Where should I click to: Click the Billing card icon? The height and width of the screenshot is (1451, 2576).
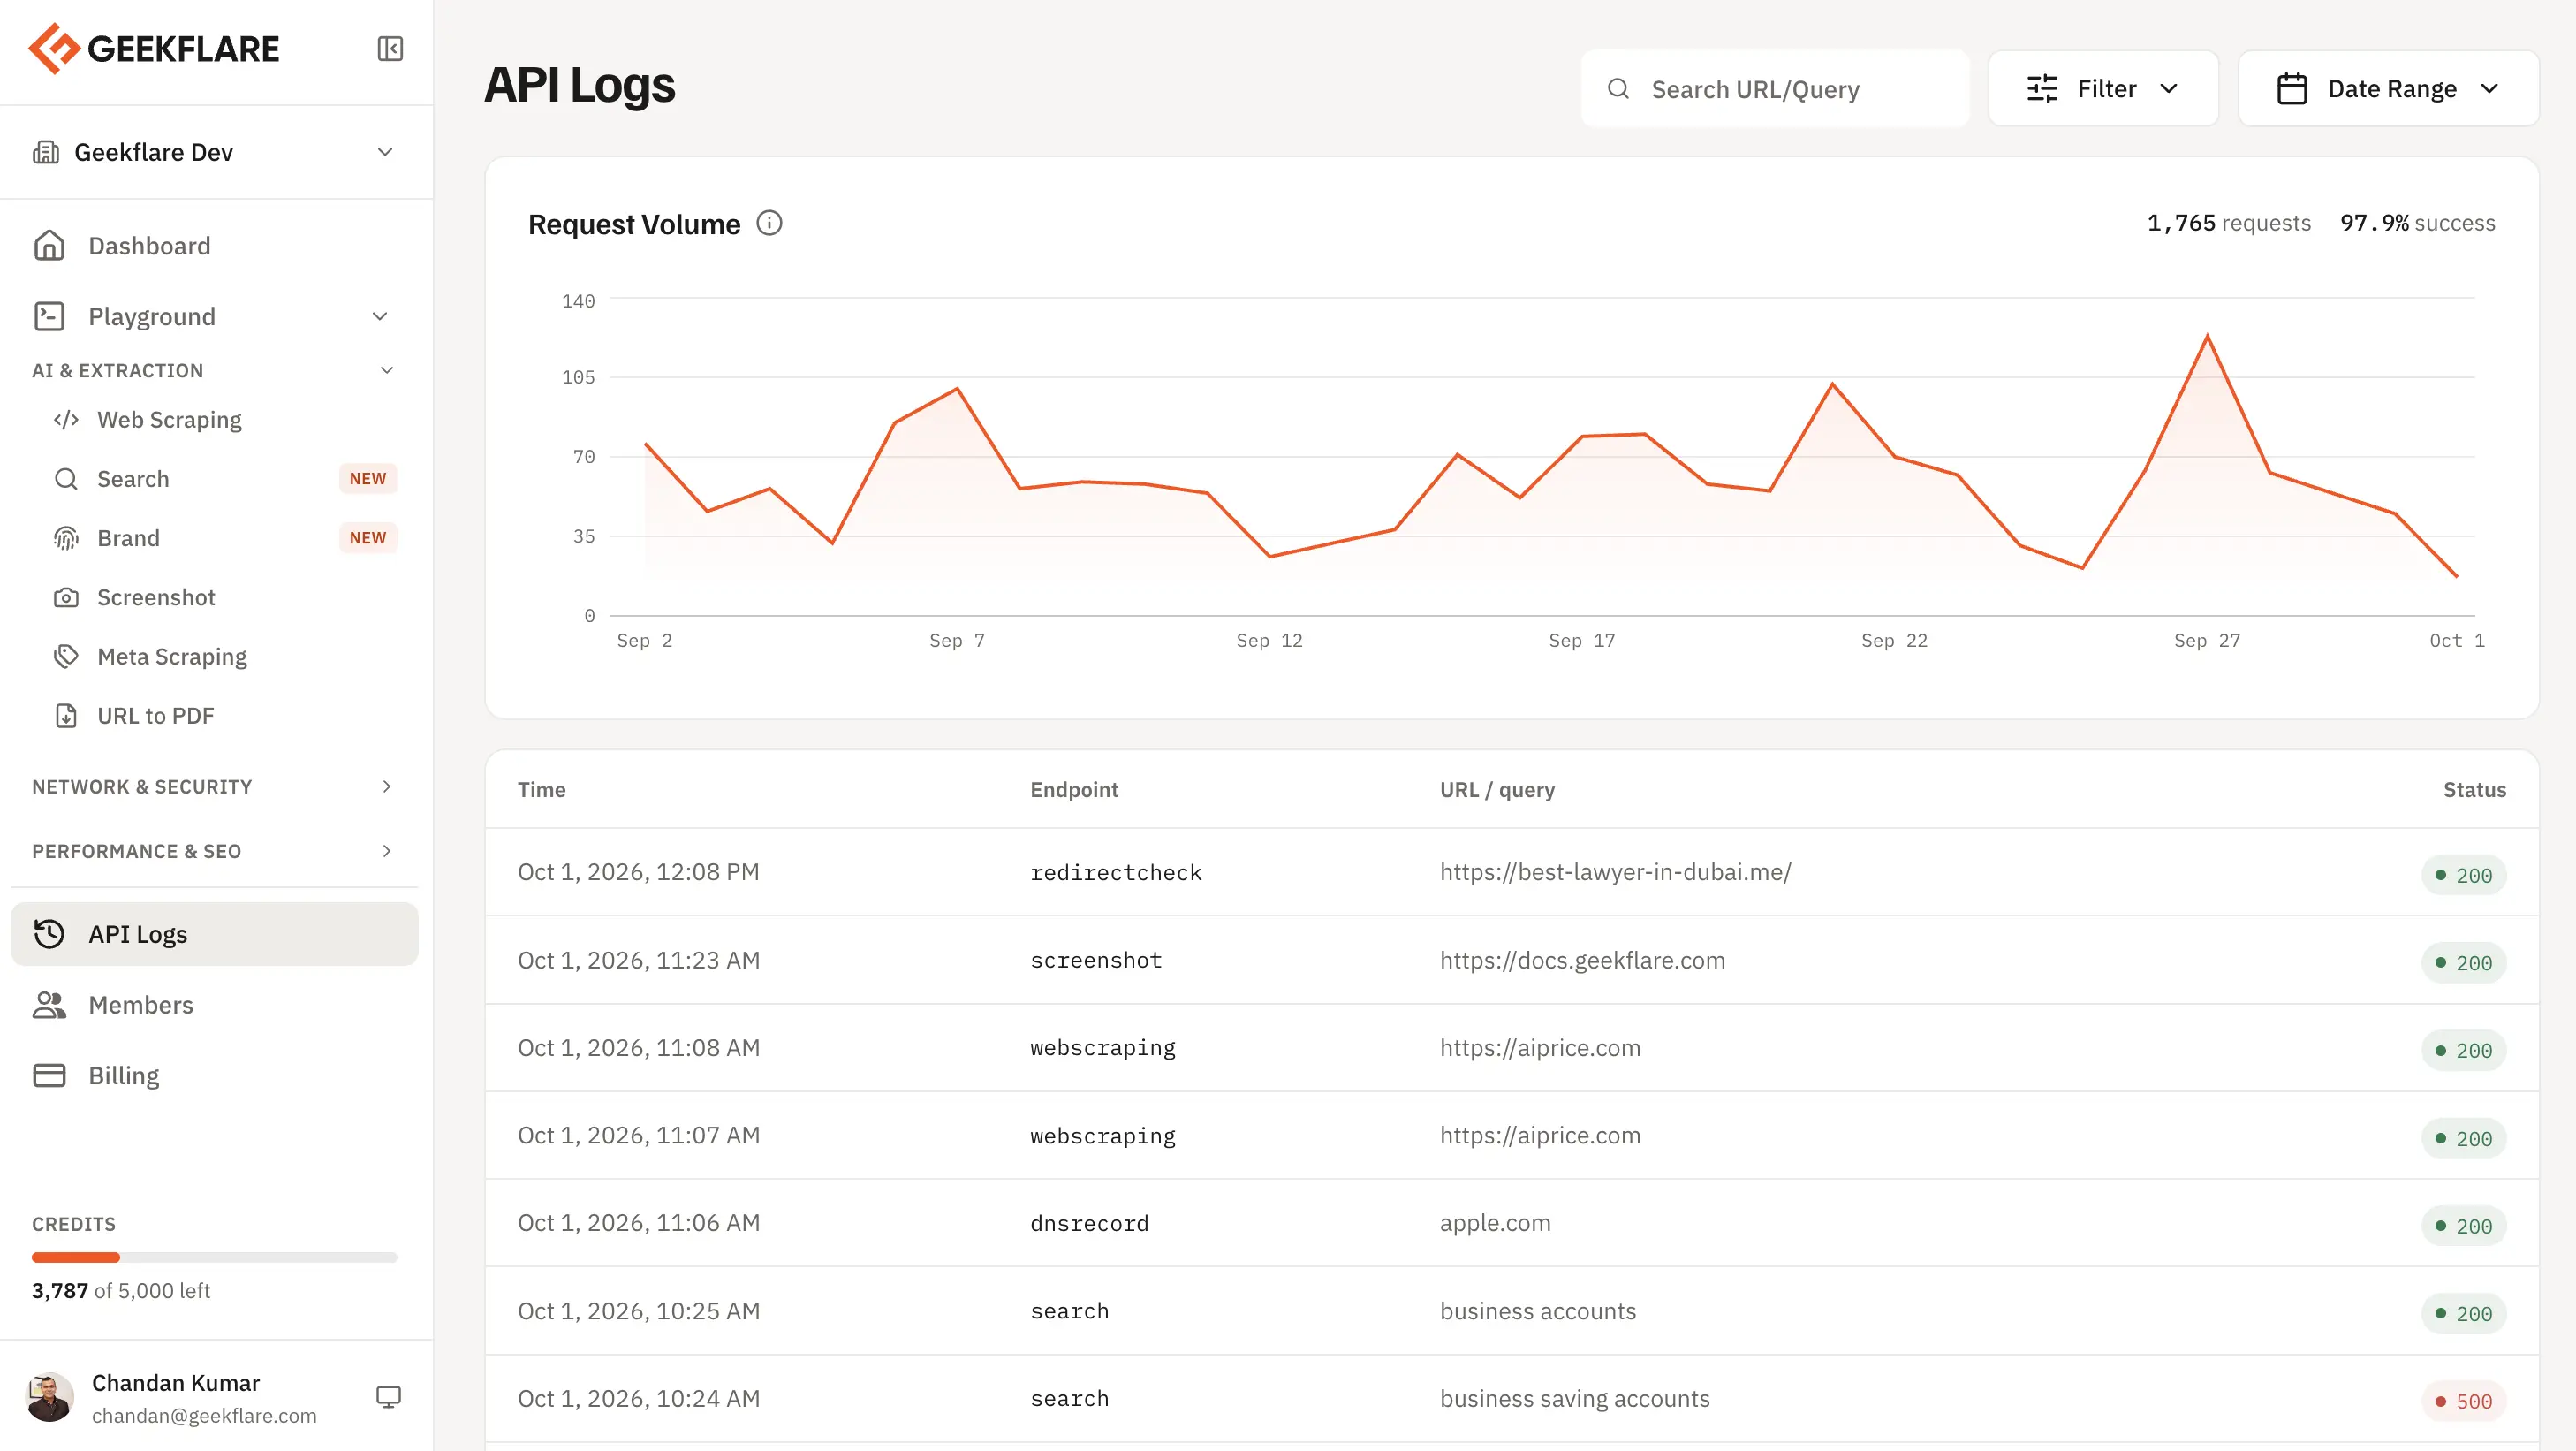coord(49,1076)
